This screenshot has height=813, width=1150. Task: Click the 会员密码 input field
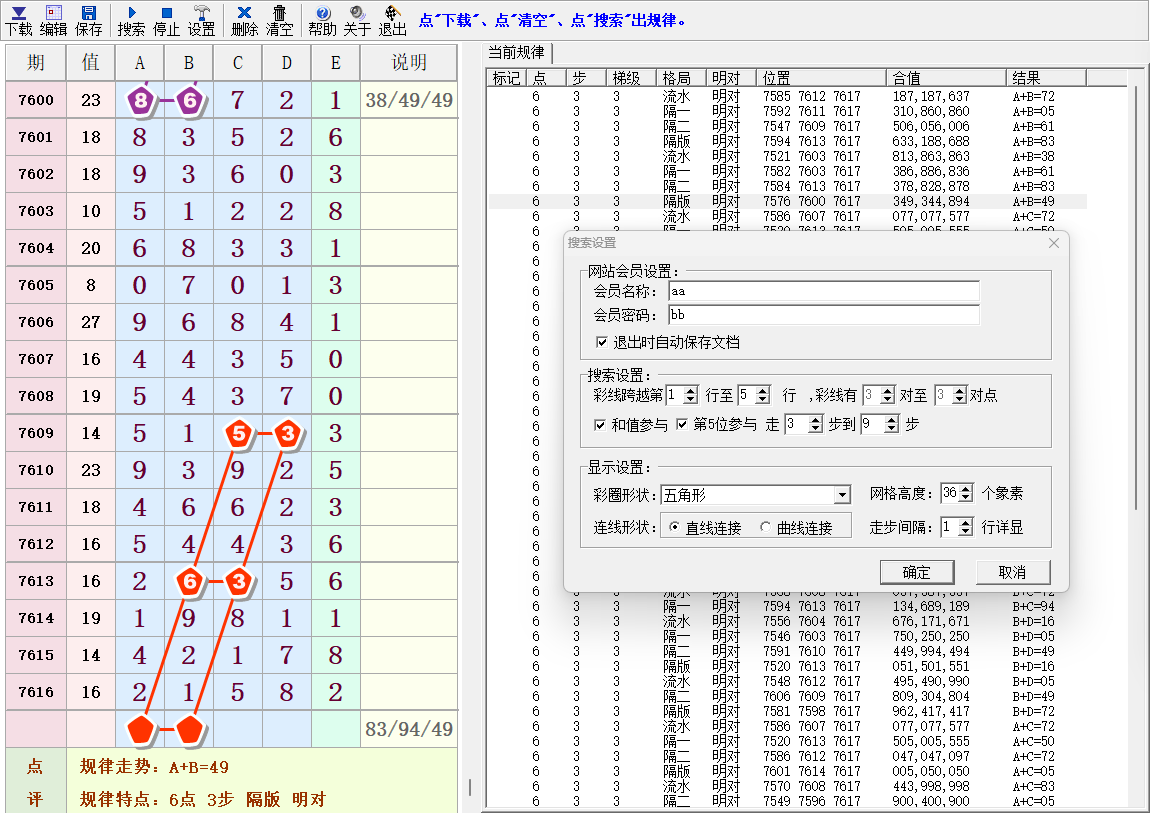(x=824, y=314)
